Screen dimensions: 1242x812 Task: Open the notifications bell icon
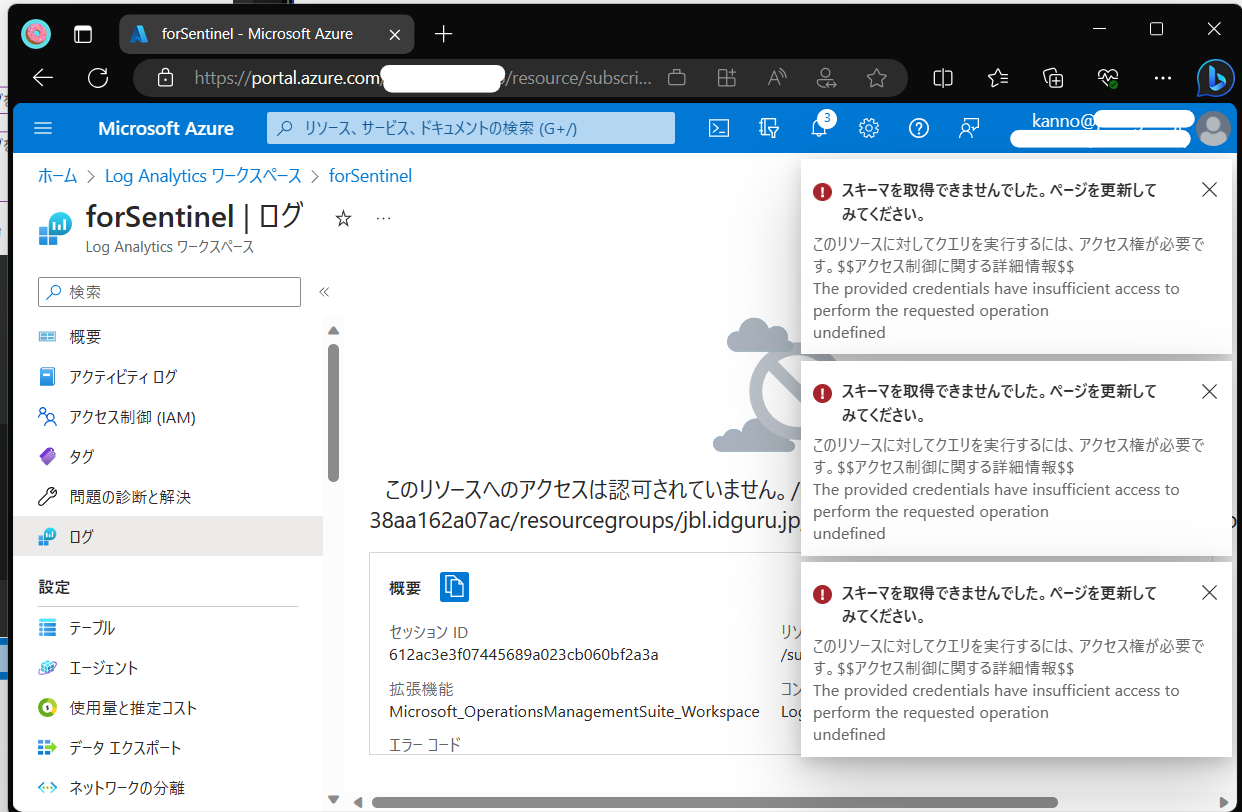(819, 127)
